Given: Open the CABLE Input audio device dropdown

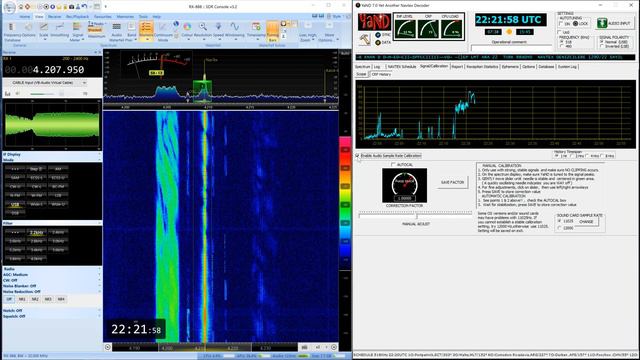Looking at the screenshot, I should click(x=48, y=83).
